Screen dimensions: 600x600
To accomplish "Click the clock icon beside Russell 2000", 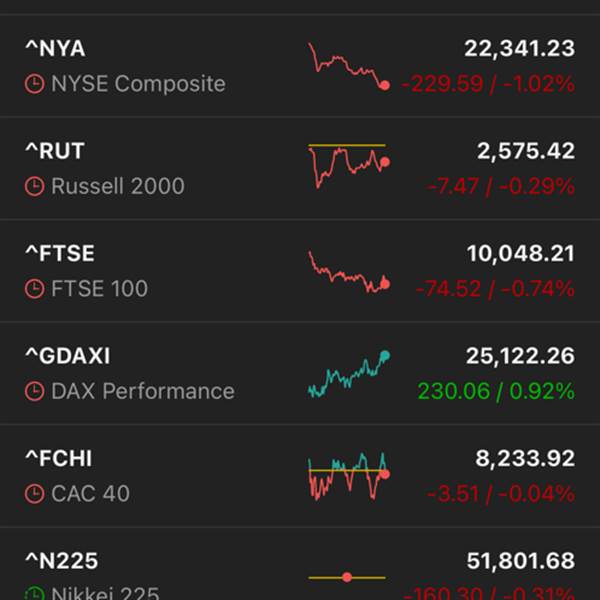I will (35, 186).
